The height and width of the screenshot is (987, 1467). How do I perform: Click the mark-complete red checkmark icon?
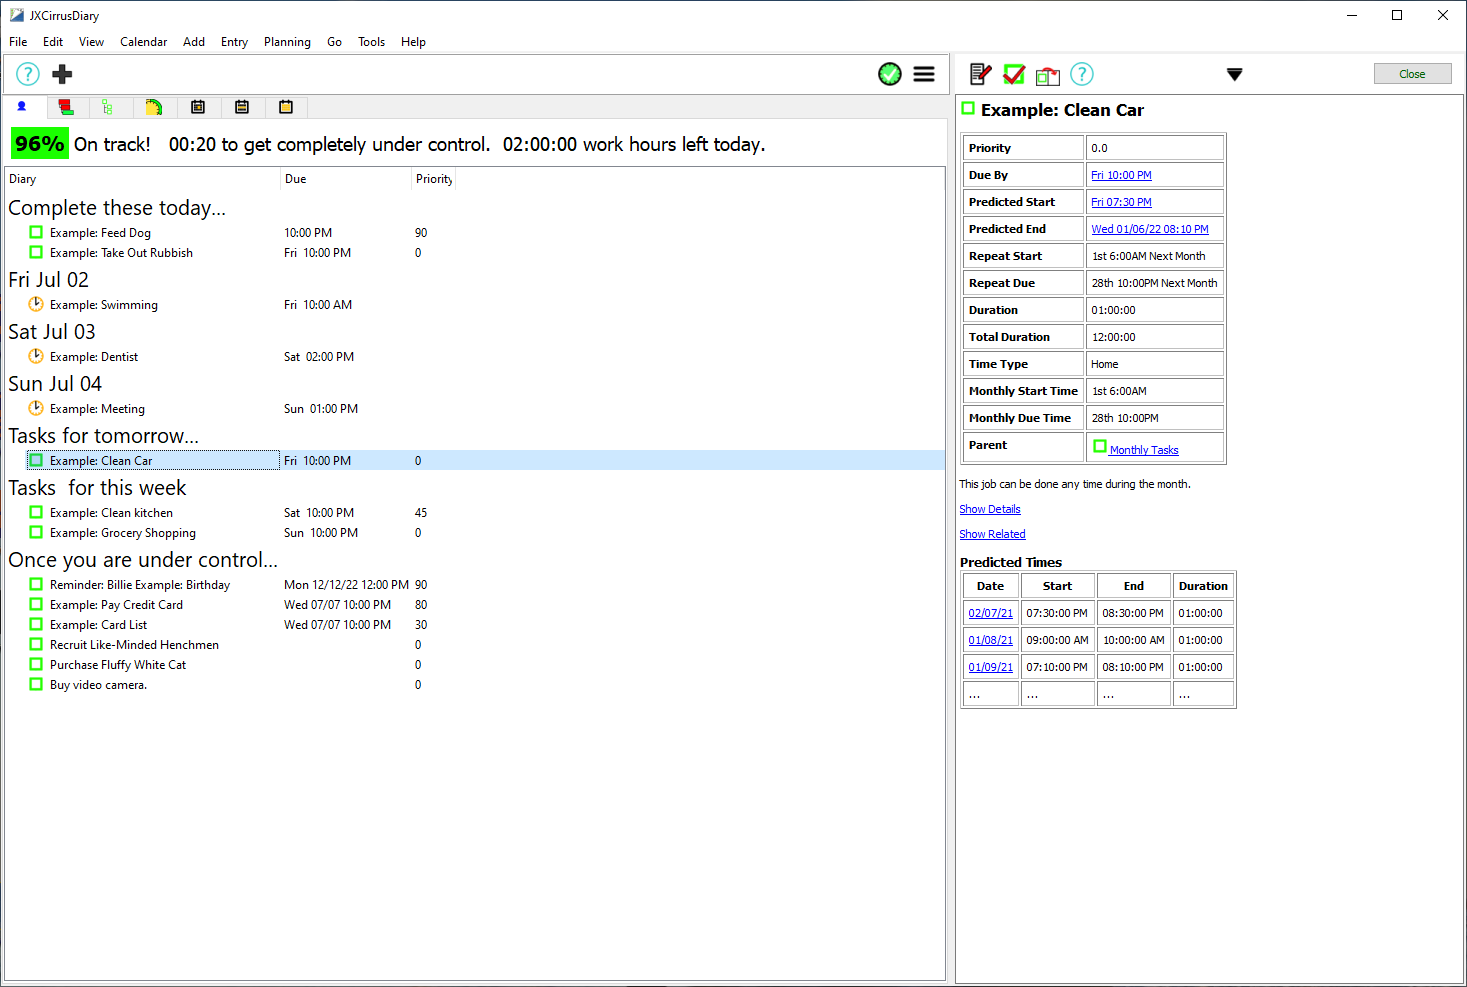coord(1014,74)
